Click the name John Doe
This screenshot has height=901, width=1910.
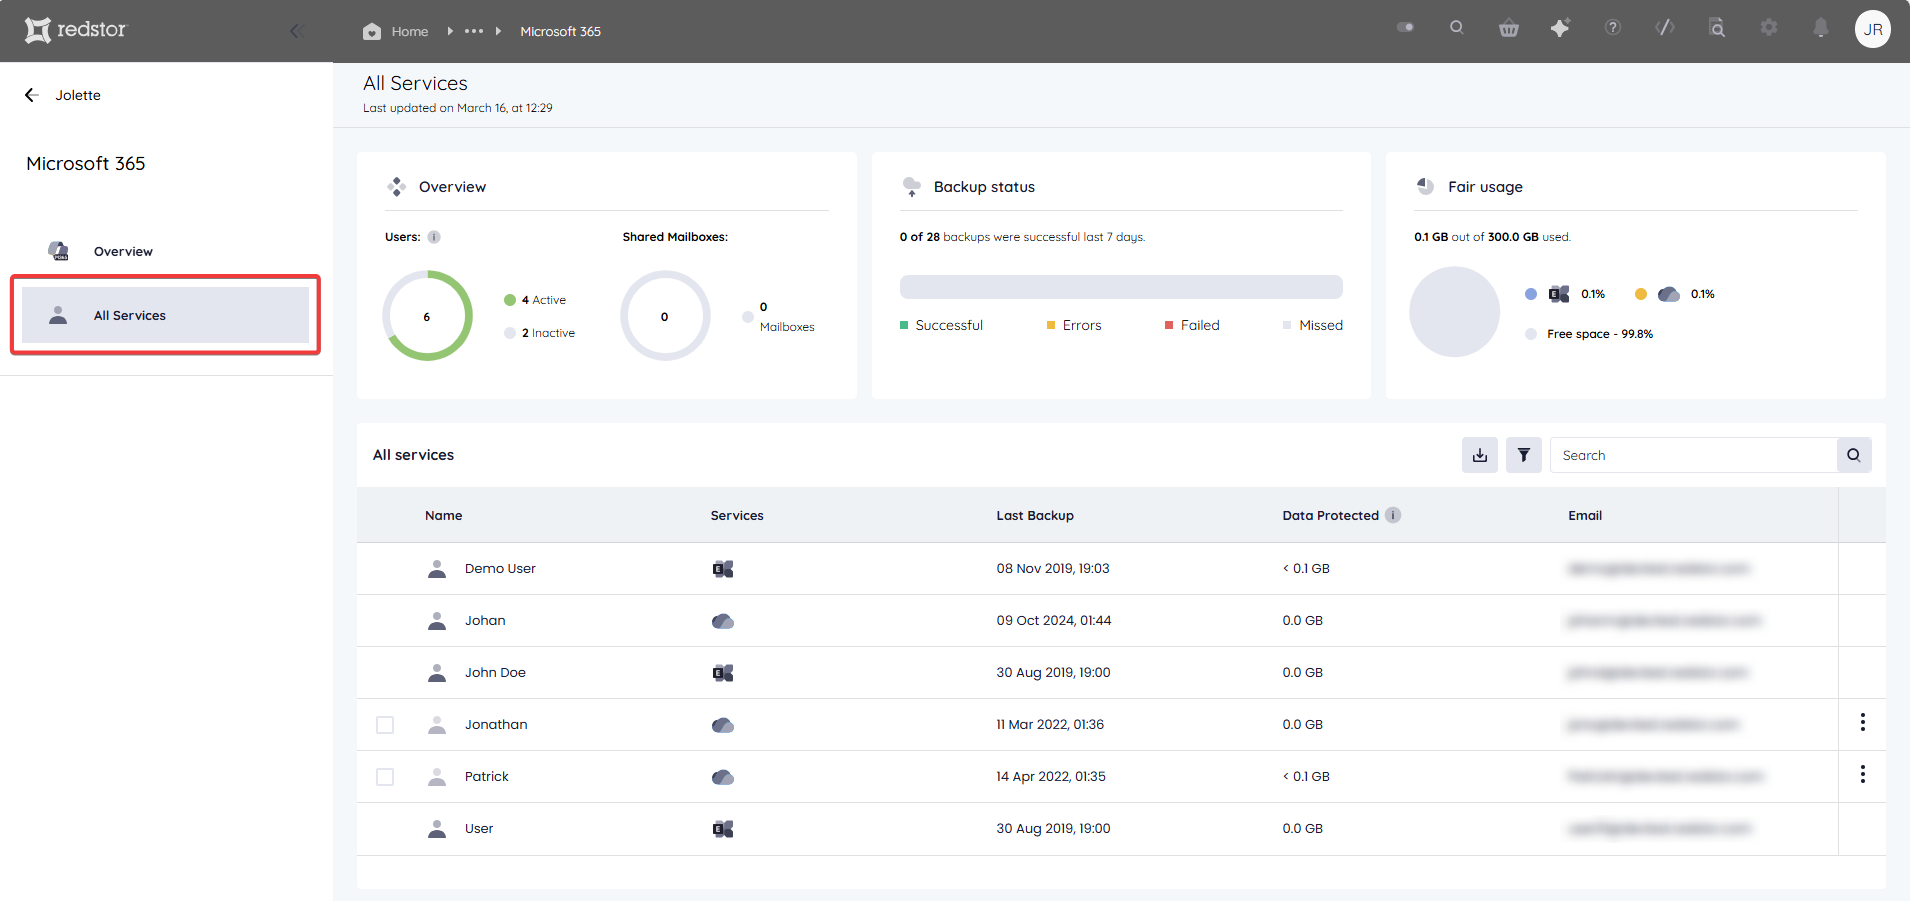click(x=495, y=673)
